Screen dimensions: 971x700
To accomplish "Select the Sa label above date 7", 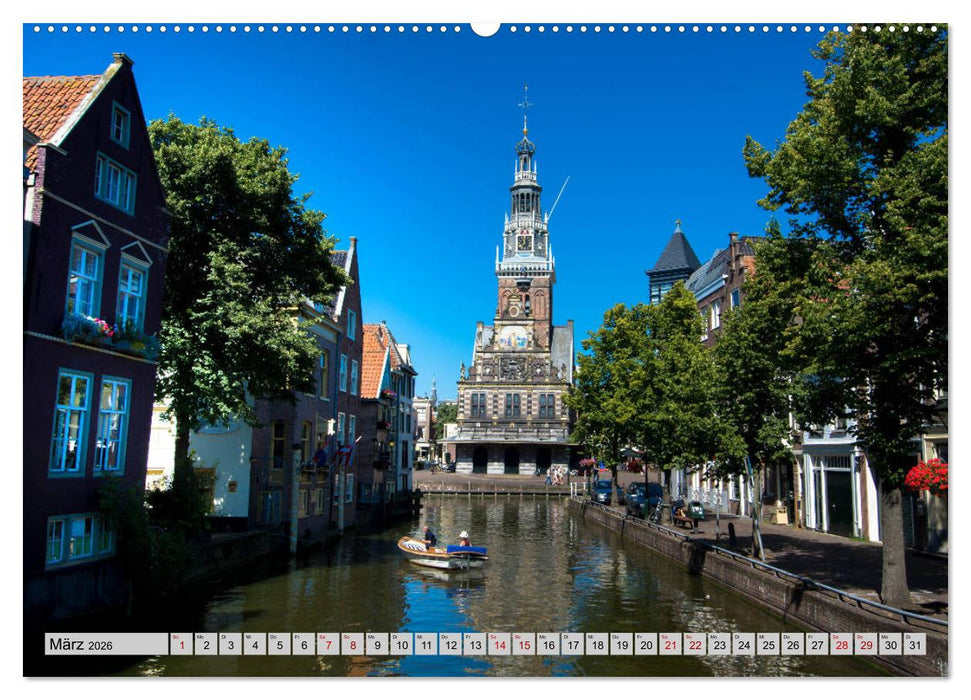I will pyautogui.click(x=325, y=638).
